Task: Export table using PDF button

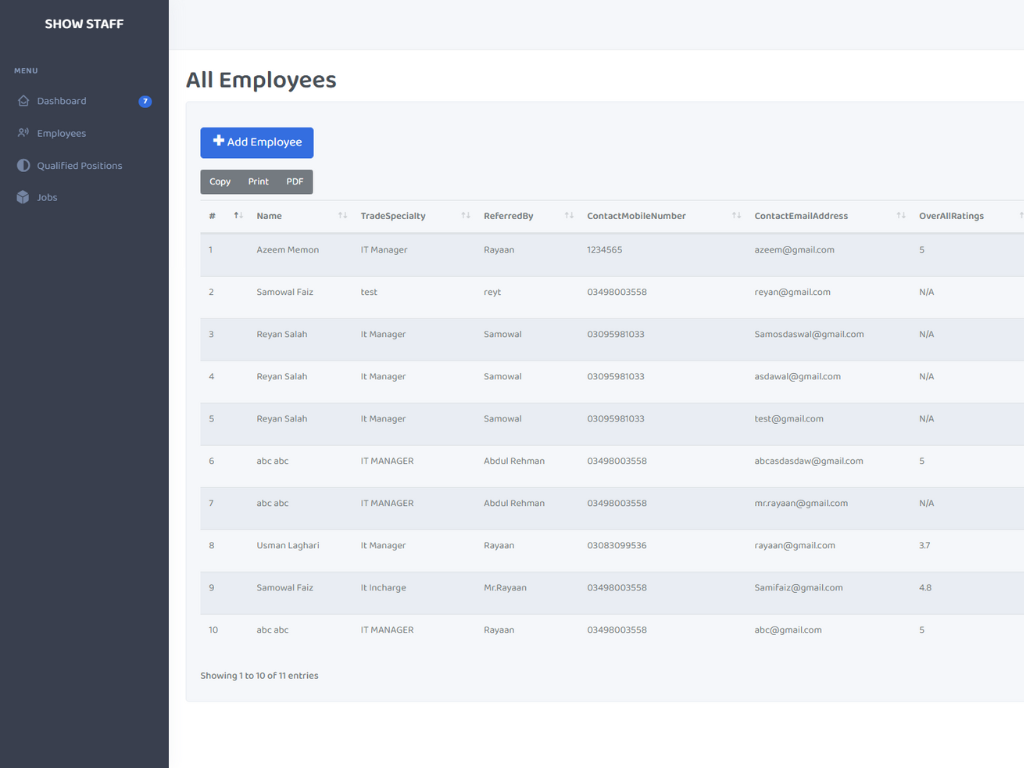Action: pyautogui.click(x=294, y=182)
